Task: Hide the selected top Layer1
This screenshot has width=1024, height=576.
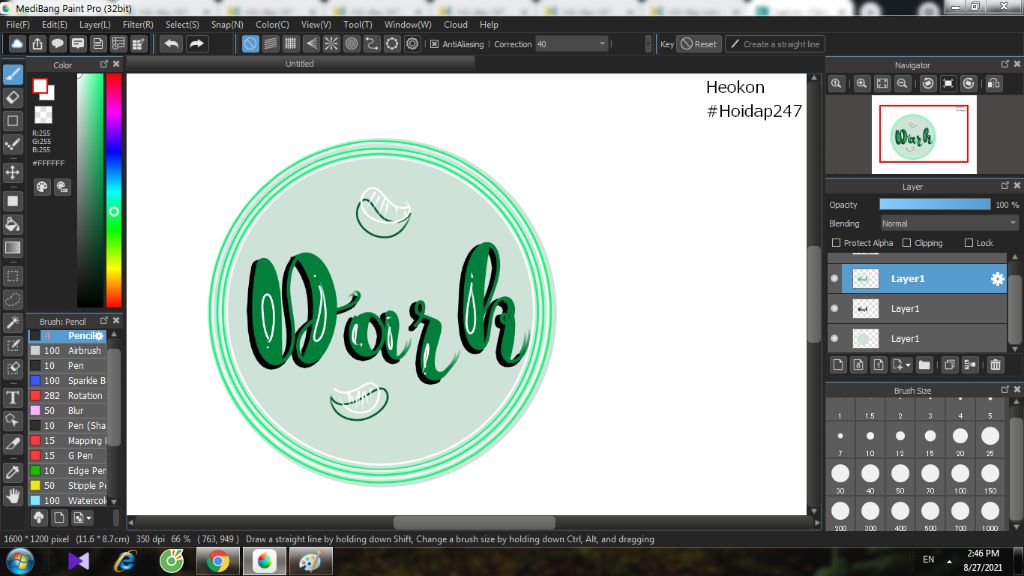Action: tap(834, 278)
